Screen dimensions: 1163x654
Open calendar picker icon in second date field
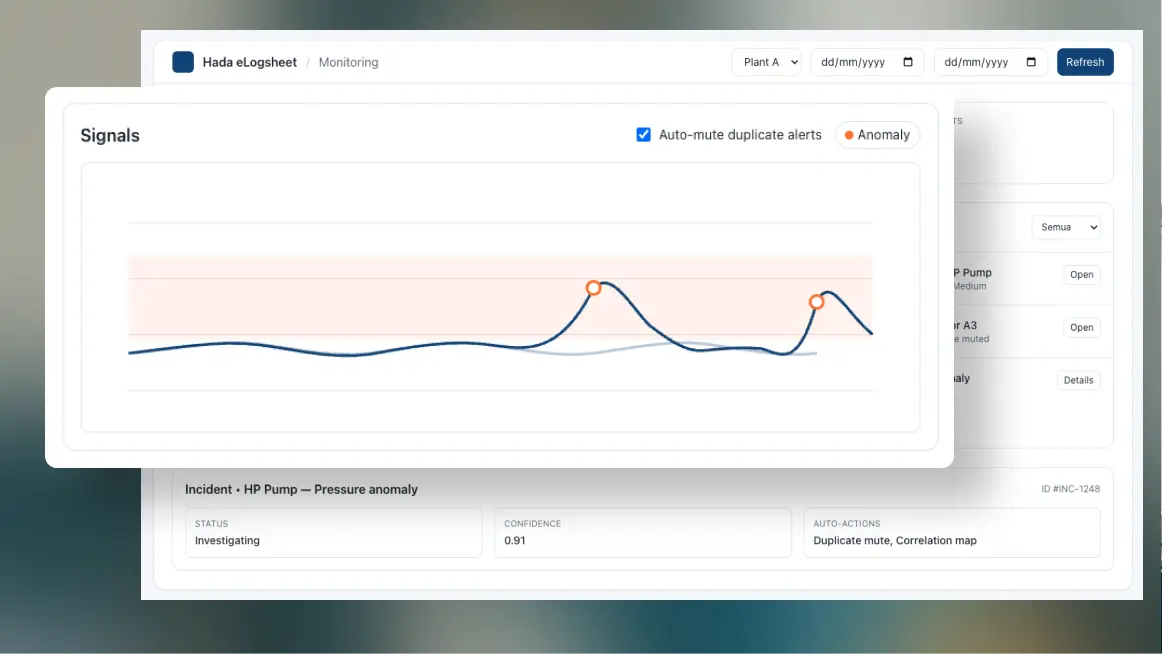1031,62
